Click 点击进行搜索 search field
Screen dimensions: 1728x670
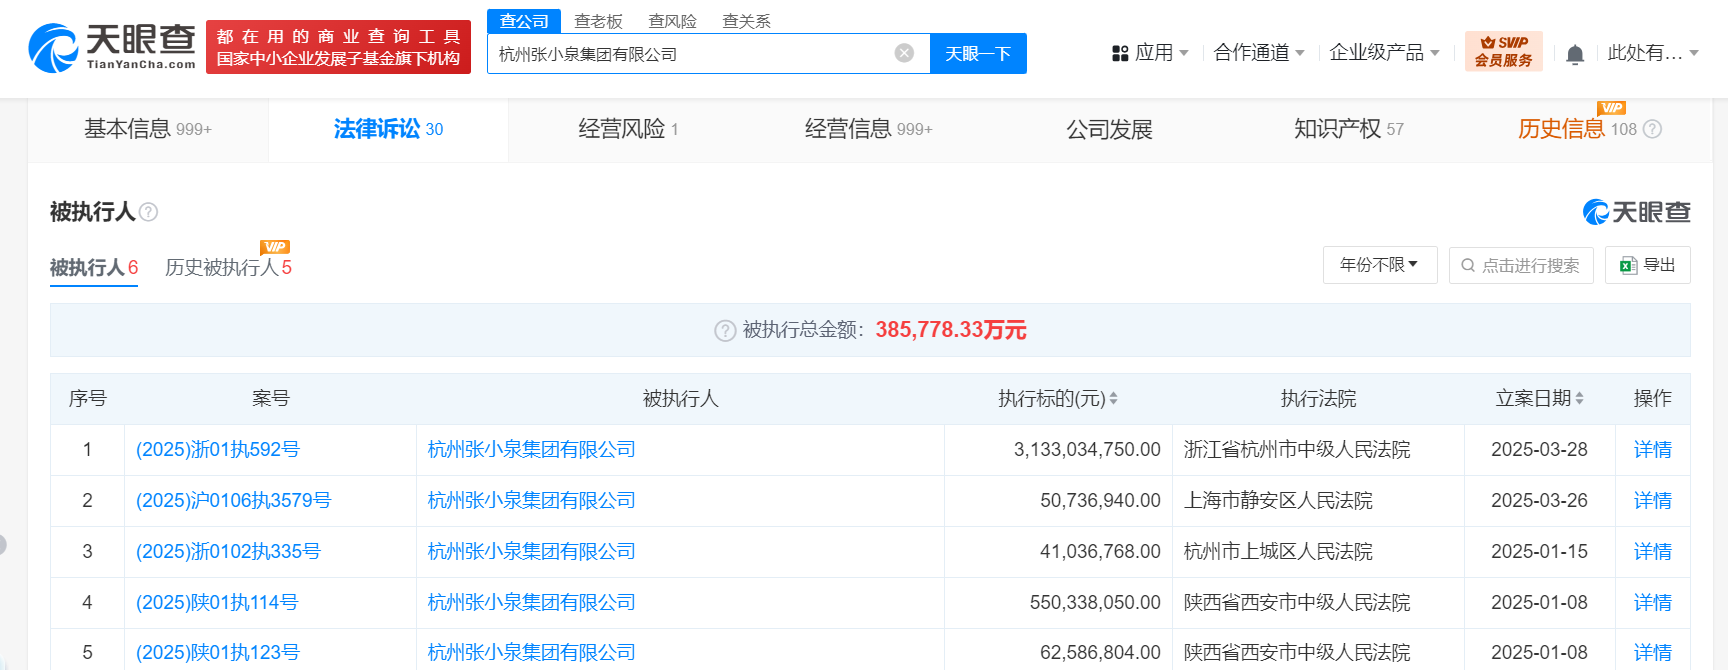tap(1521, 265)
